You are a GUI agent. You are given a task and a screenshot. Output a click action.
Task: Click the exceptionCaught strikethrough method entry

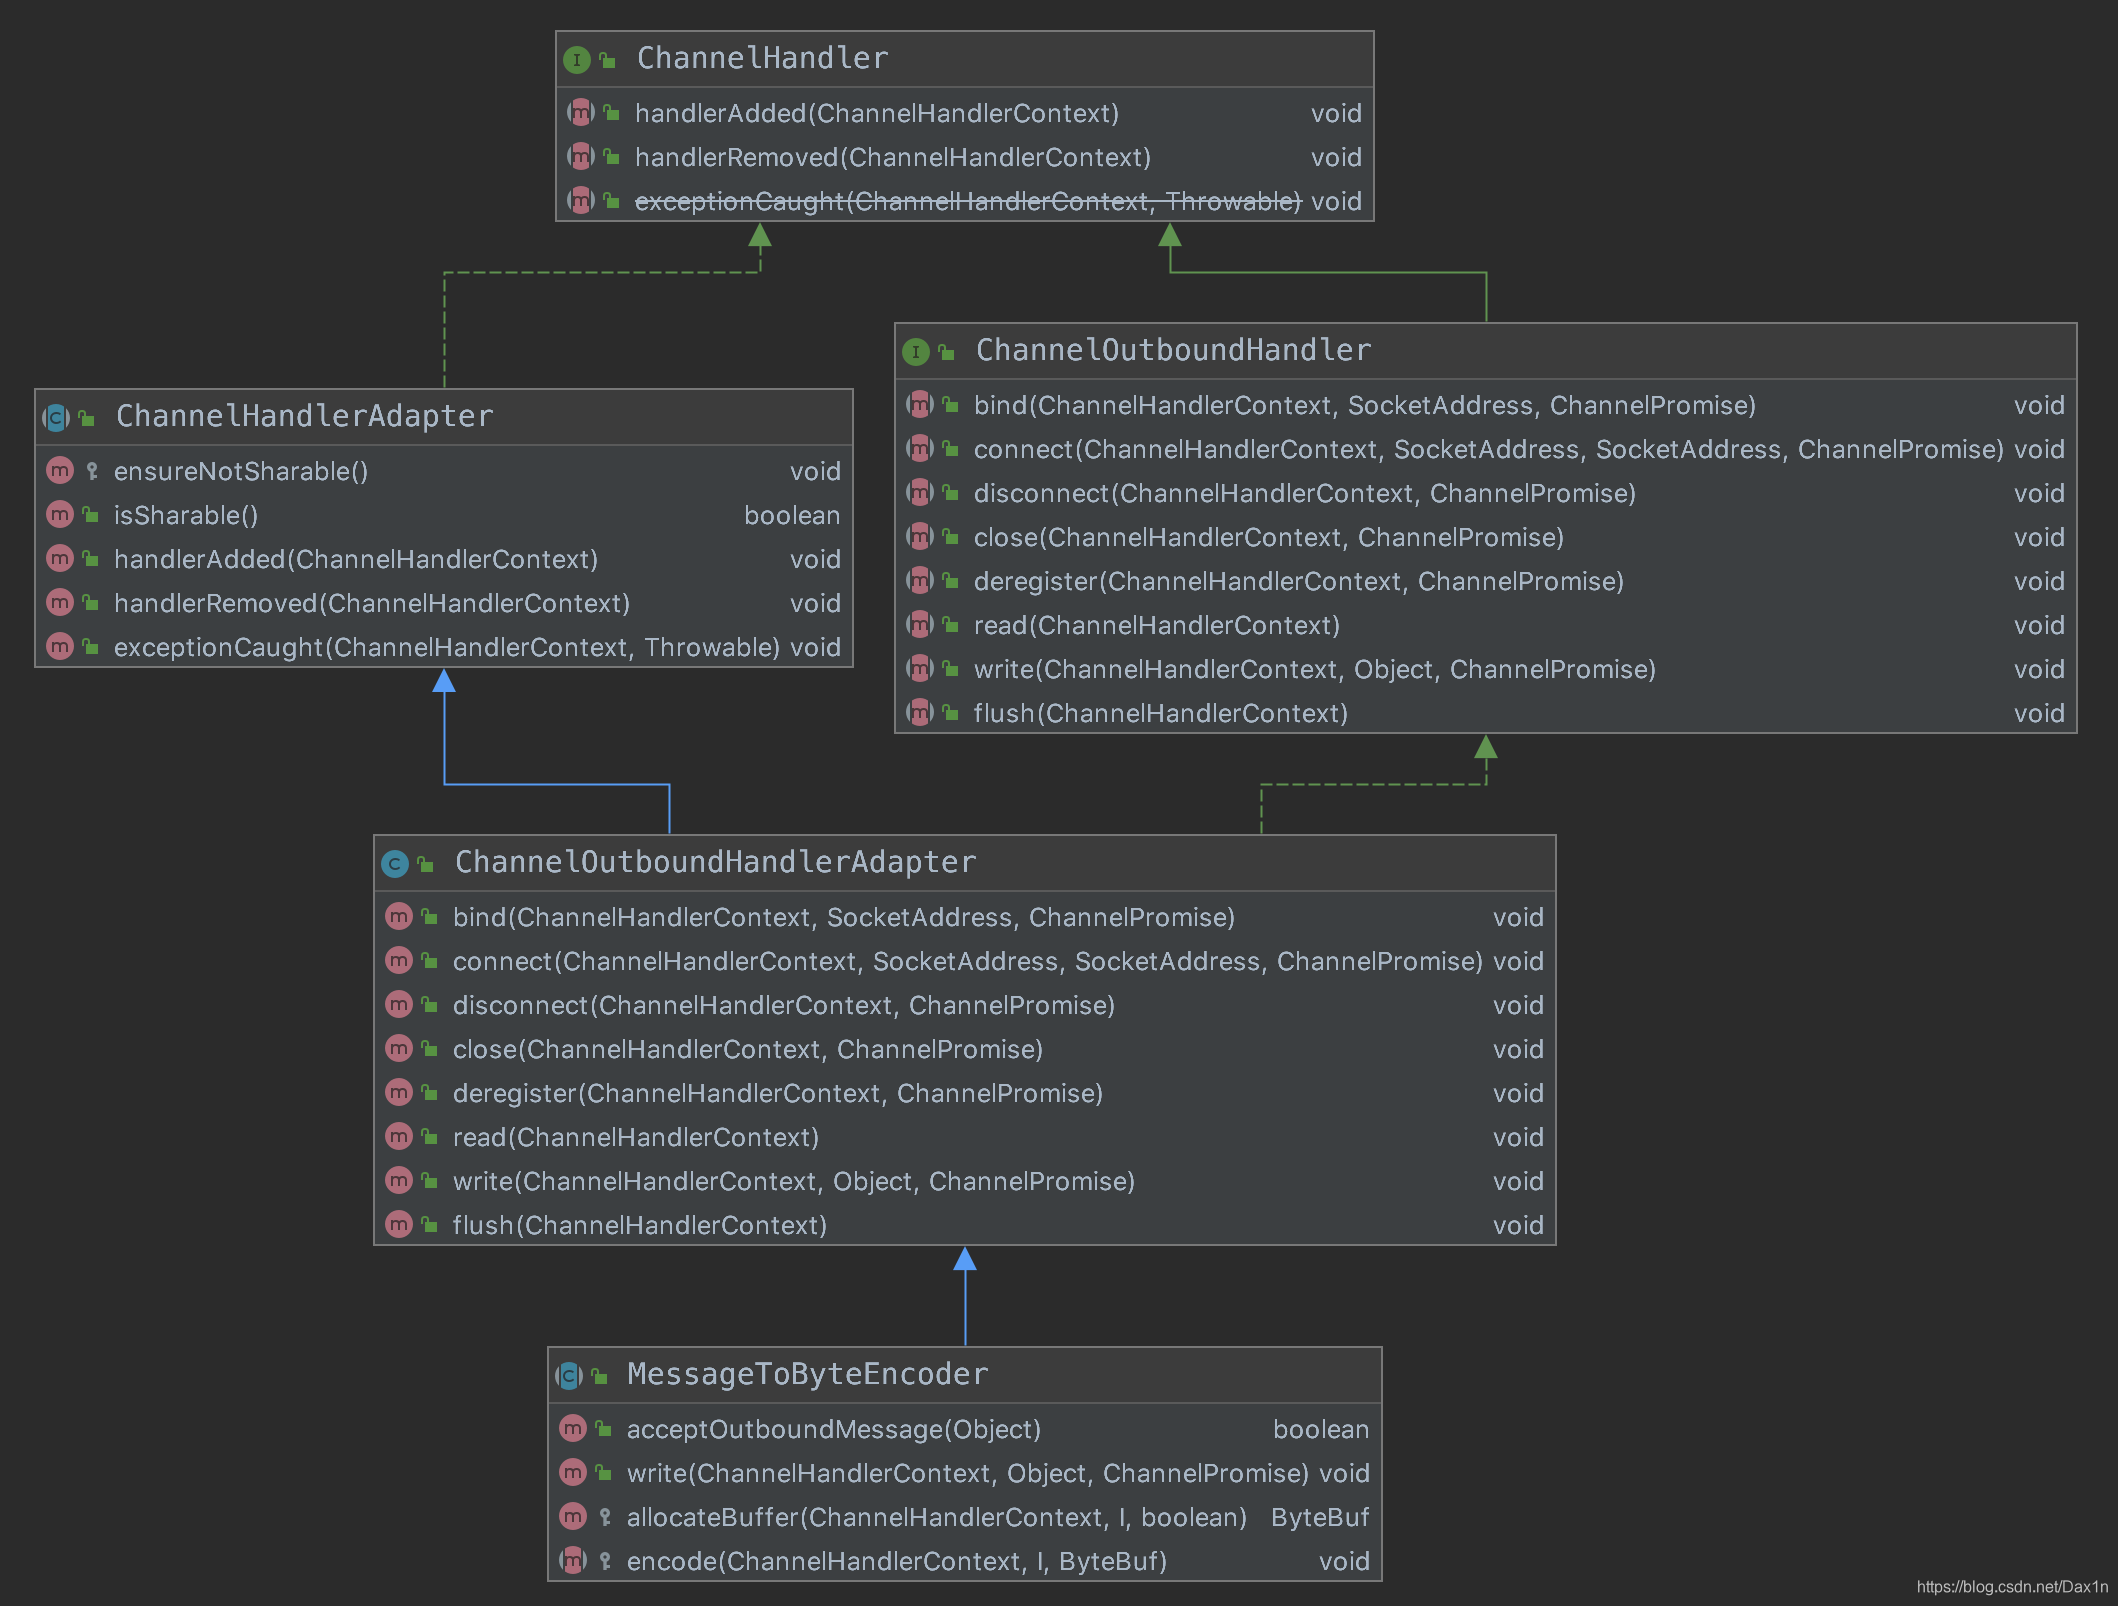[x=965, y=201]
